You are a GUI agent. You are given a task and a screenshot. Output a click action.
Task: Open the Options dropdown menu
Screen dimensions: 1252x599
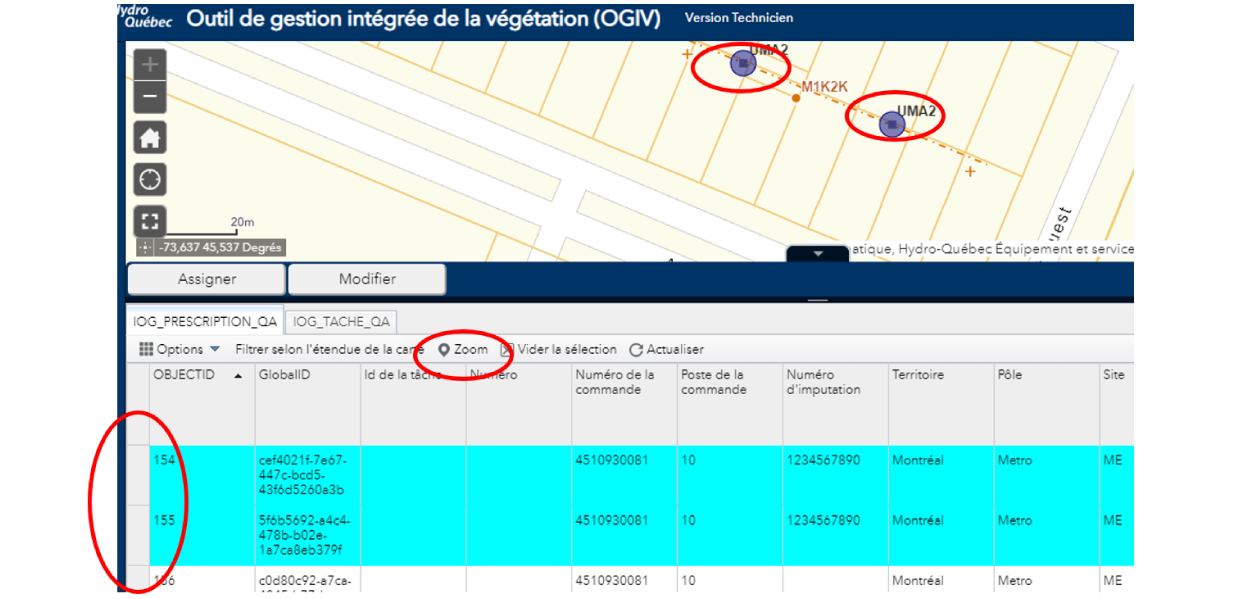179,349
